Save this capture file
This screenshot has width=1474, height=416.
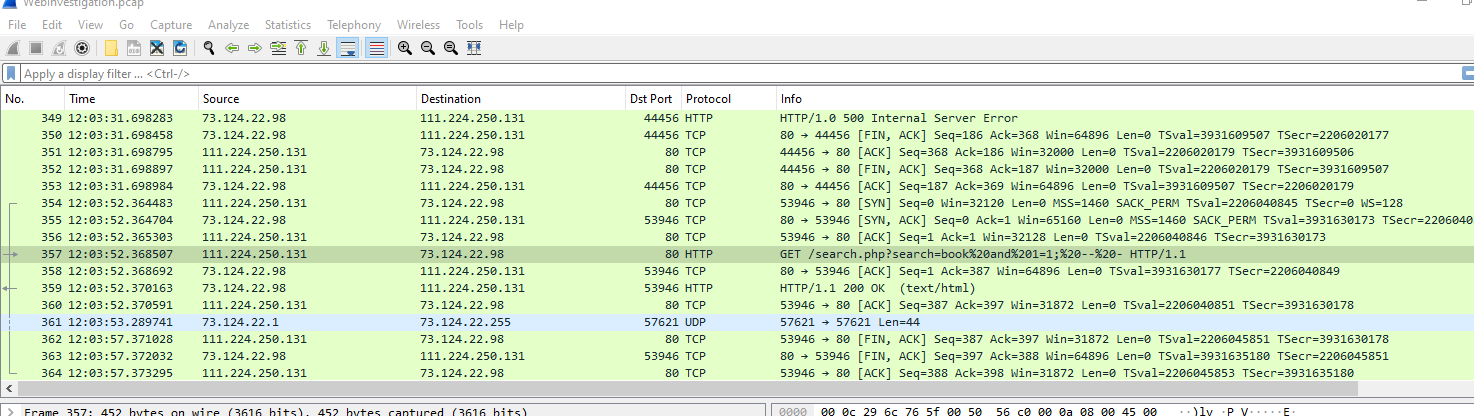(134, 48)
